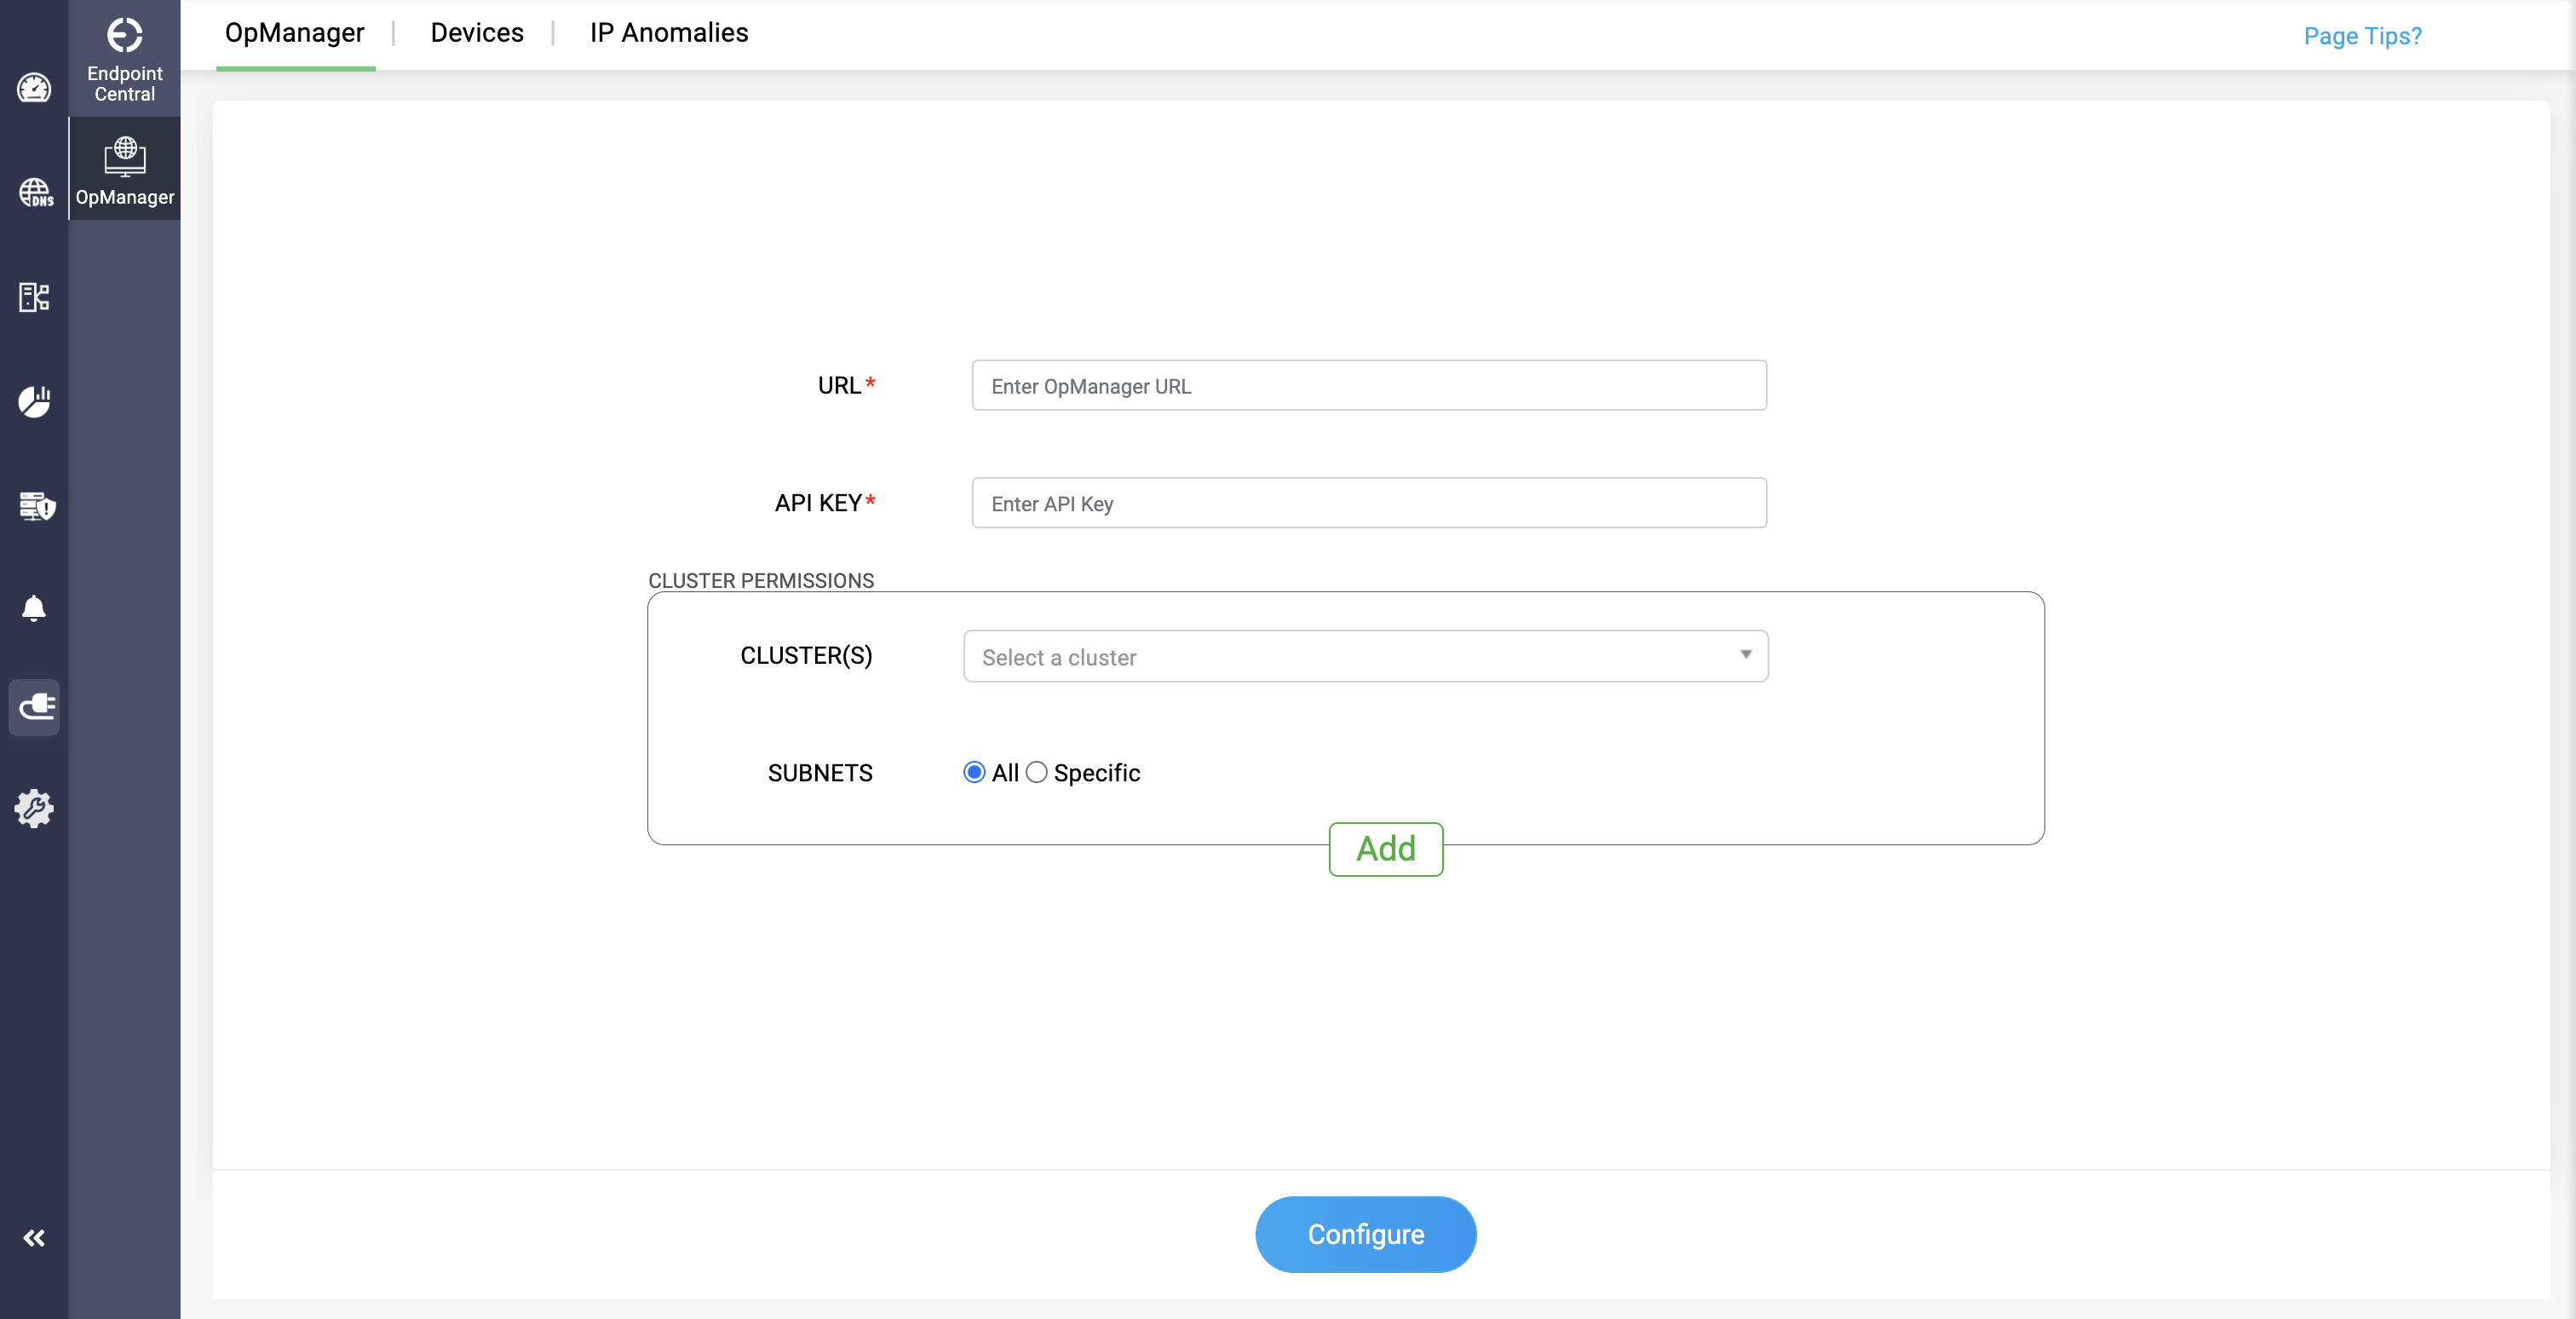Choose the Specific subnets radio button
2576x1319 pixels.
click(x=1037, y=772)
